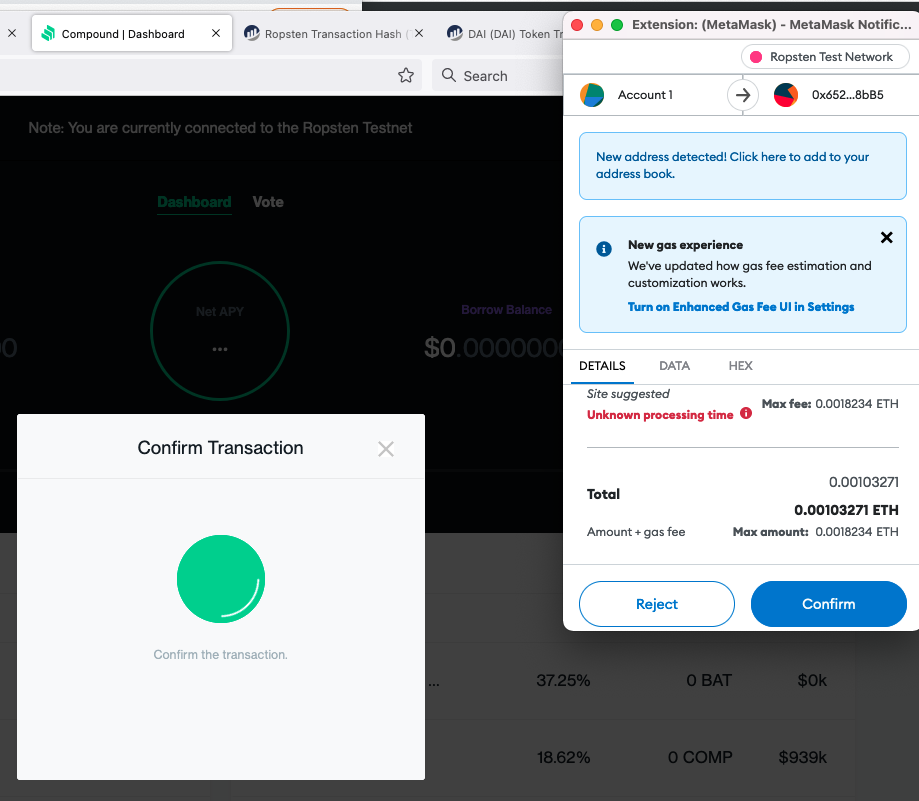Open the Dashboard link in Compound header

click(194, 202)
